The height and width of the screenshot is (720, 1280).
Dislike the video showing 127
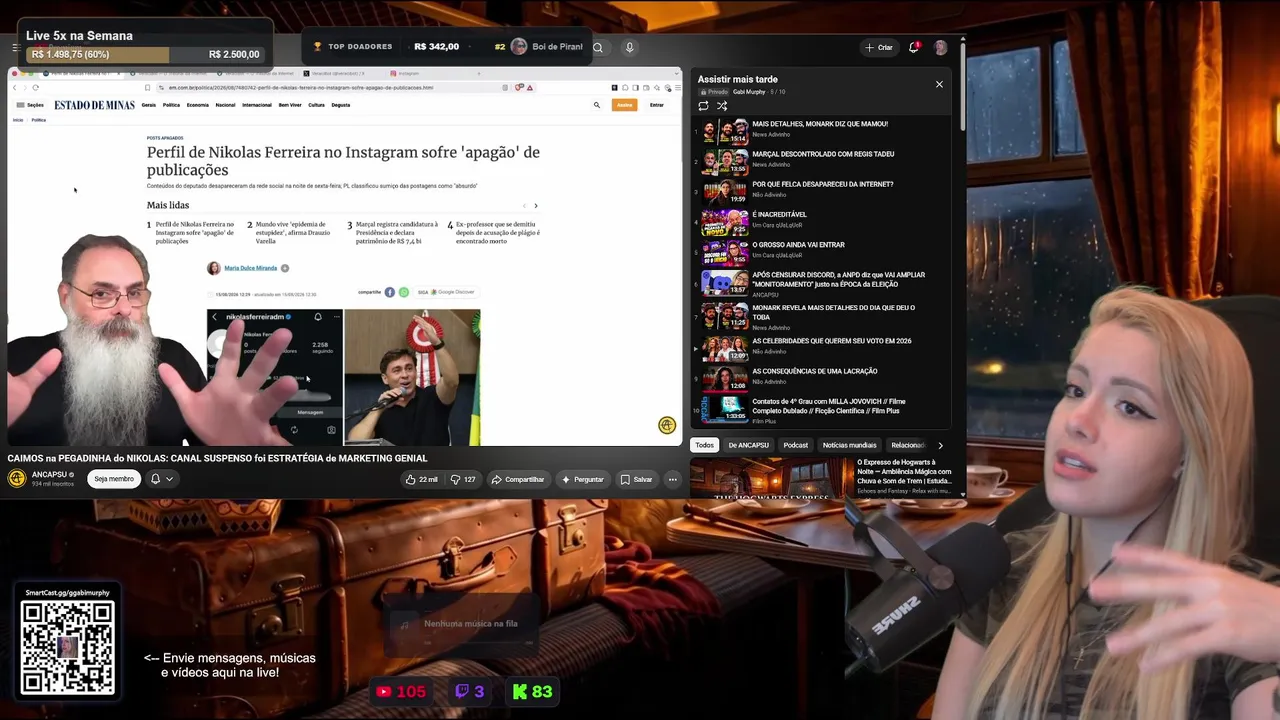463,479
